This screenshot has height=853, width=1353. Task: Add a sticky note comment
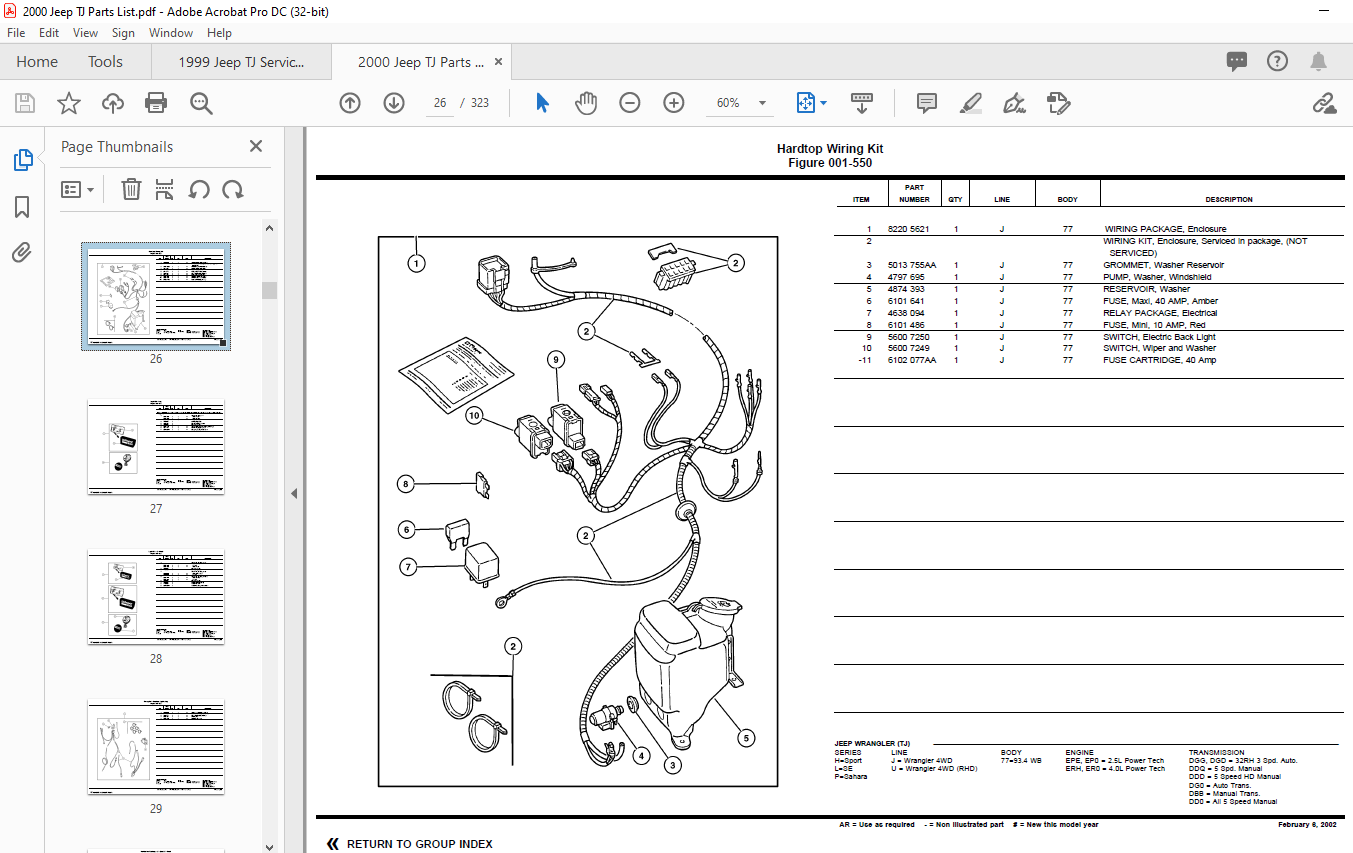tap(927, 103)
